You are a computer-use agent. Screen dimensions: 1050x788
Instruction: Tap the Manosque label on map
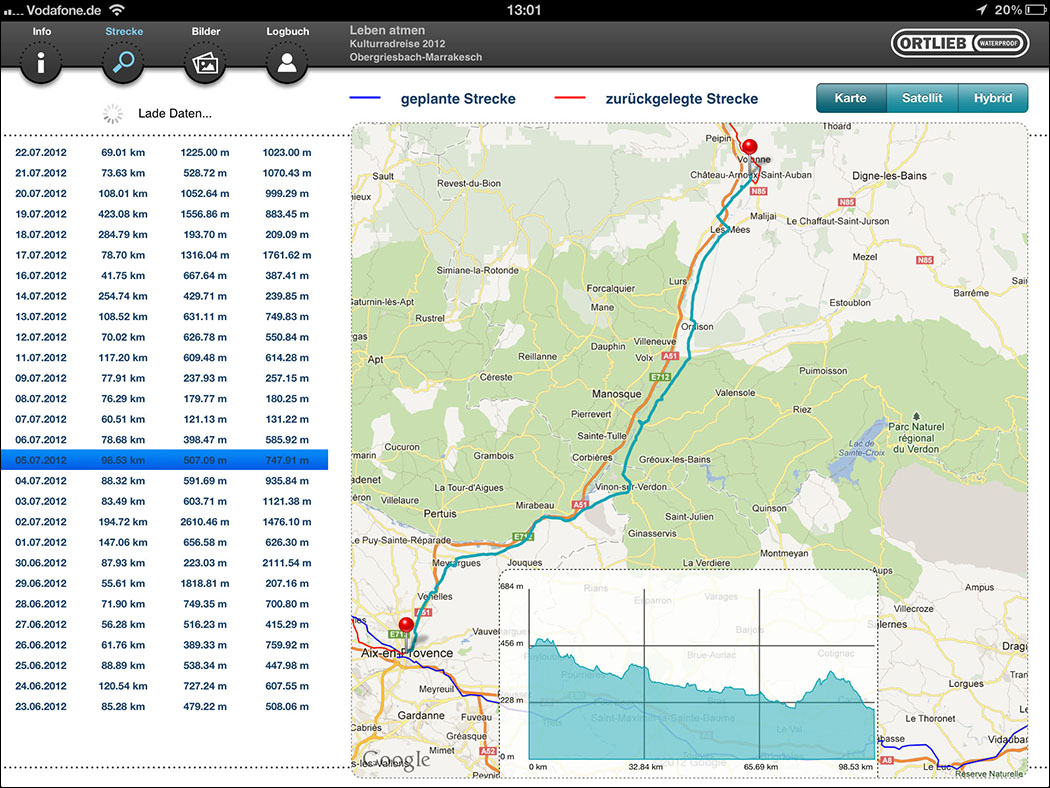click(616, 394)
